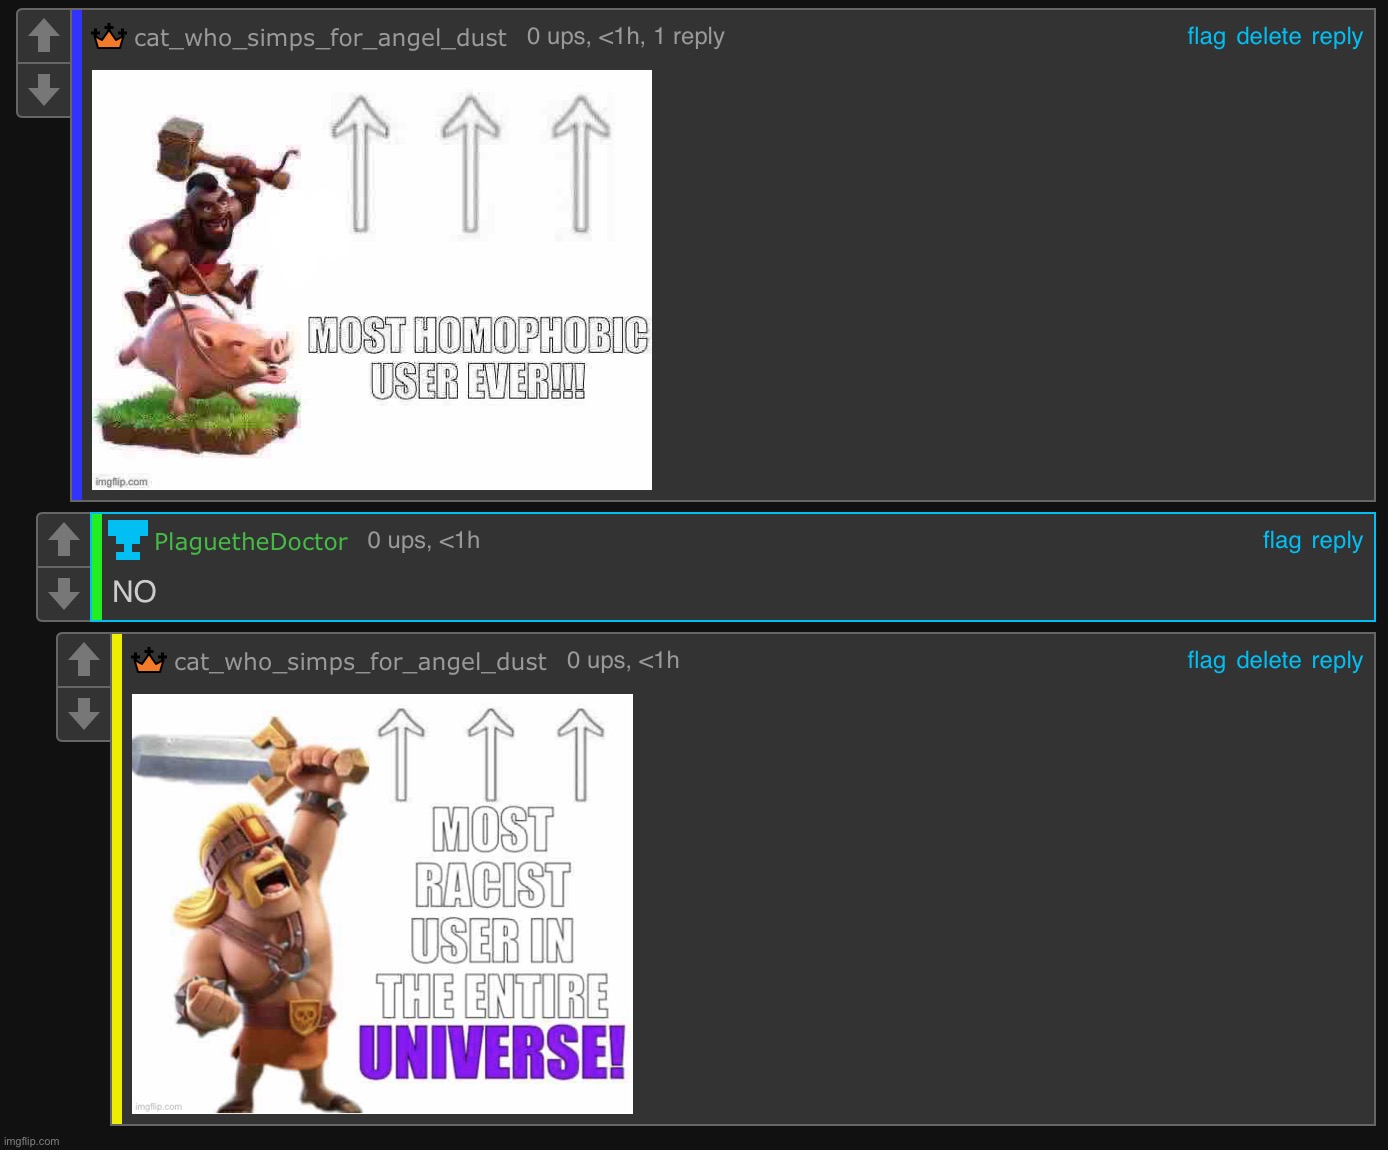This screenshot has height=1150, width=1388.
Task: Upvote PlaguetheDoctor's NO comment
Action: click(x=64, y=540)
